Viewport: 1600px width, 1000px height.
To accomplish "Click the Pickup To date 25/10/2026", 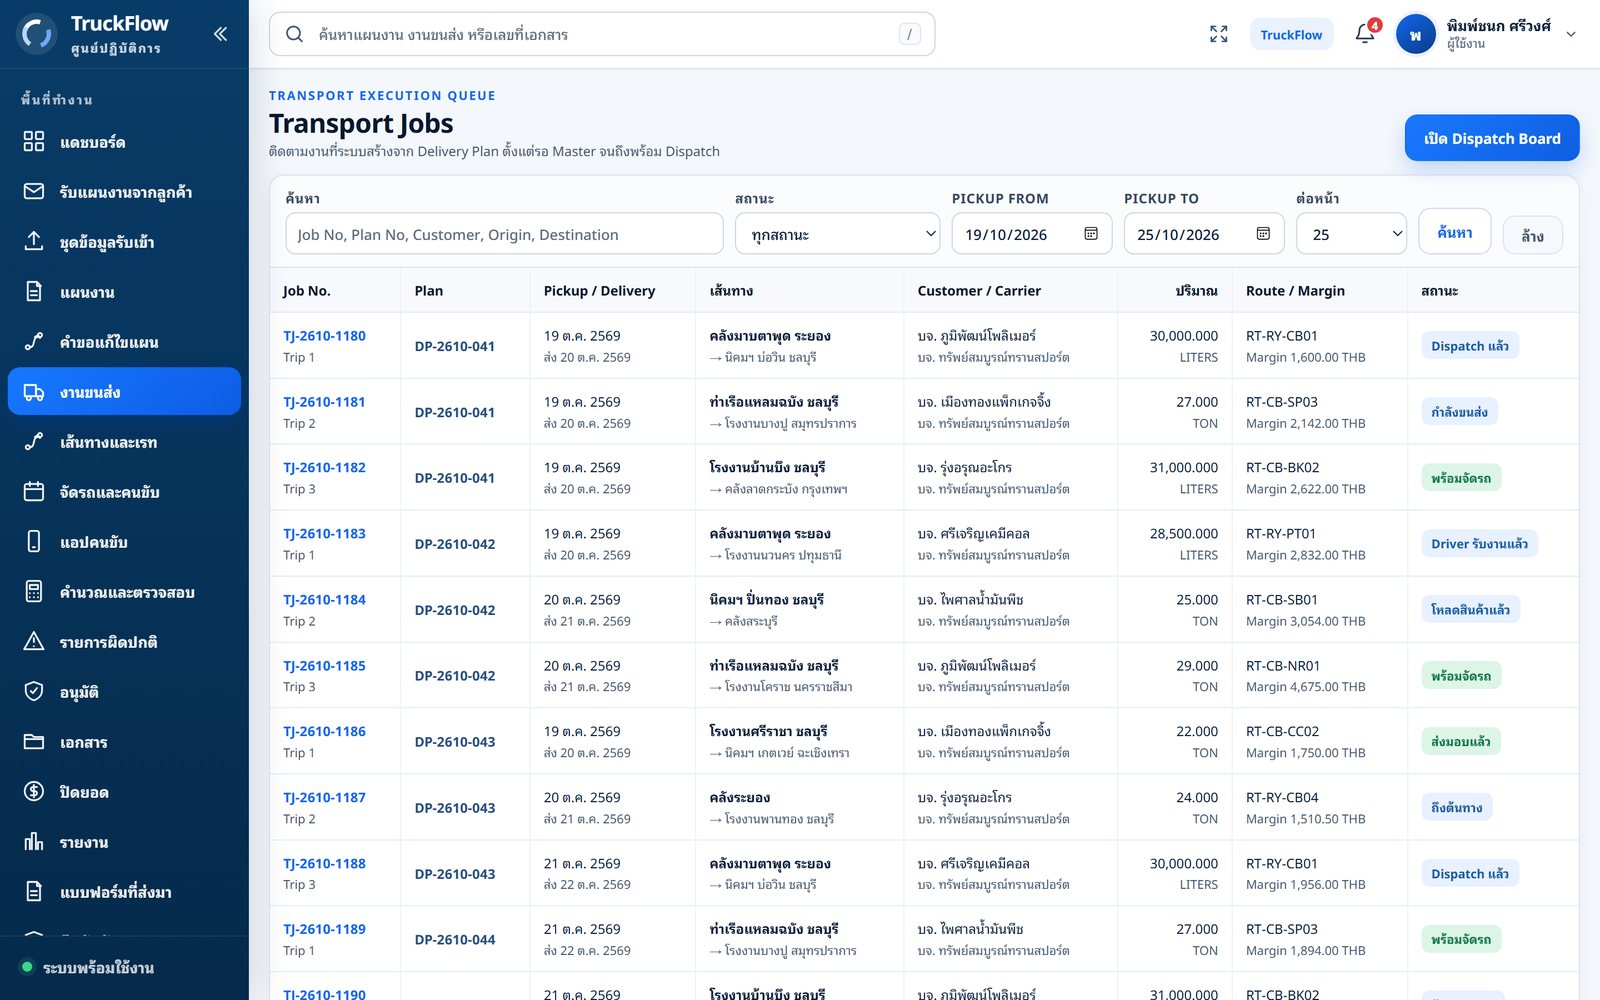I will point(1178,235).
